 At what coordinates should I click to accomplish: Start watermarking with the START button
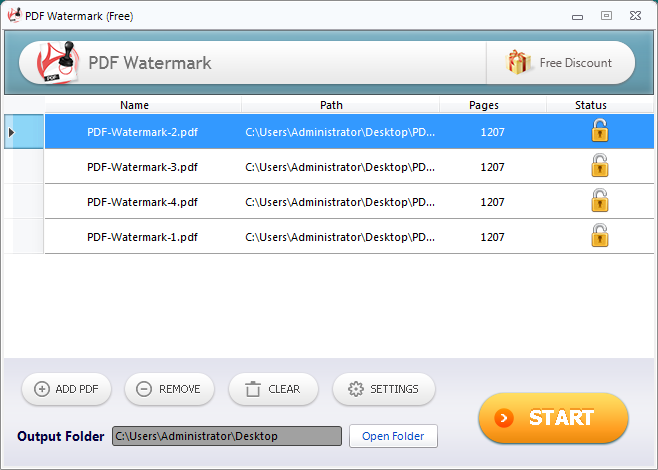point(553,418)
